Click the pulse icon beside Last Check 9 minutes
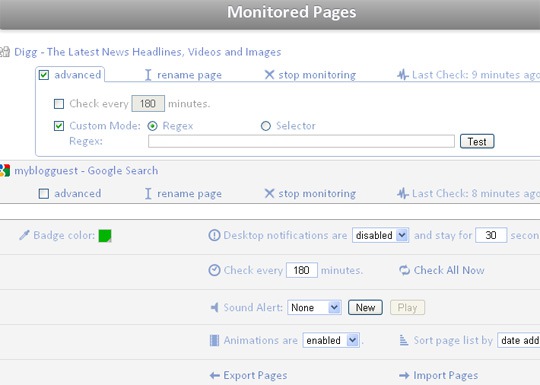The image size is (540, 385). click(x=403, y=74)
